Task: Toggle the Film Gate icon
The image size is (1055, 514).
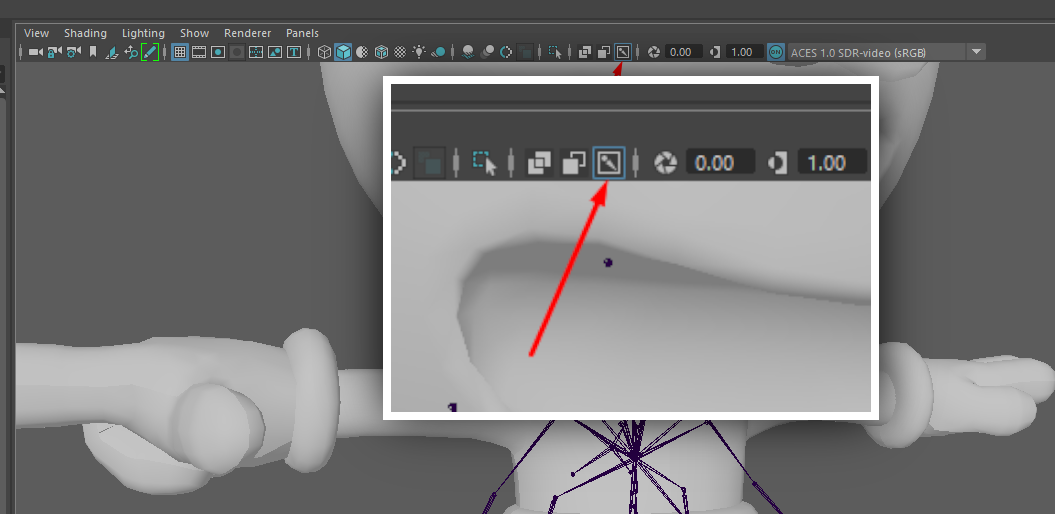Action: [198, 52]
